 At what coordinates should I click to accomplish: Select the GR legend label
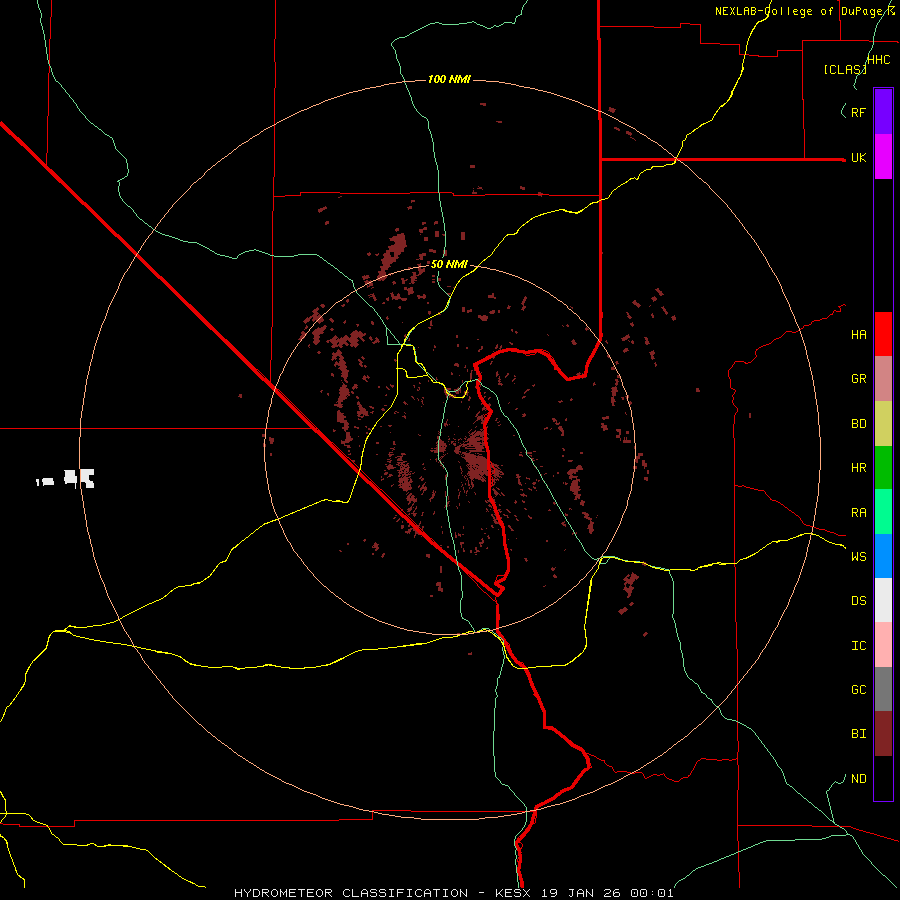[x=858, y=379]
